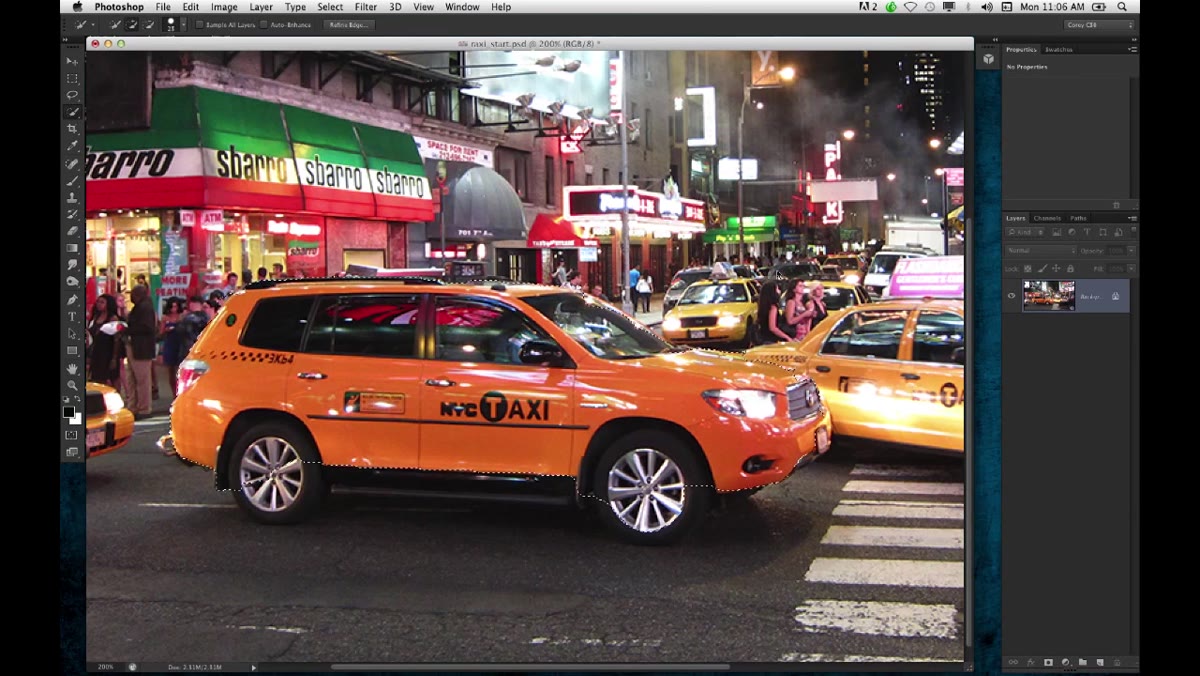
Task: Select the Hand tool
Action: 72,367
